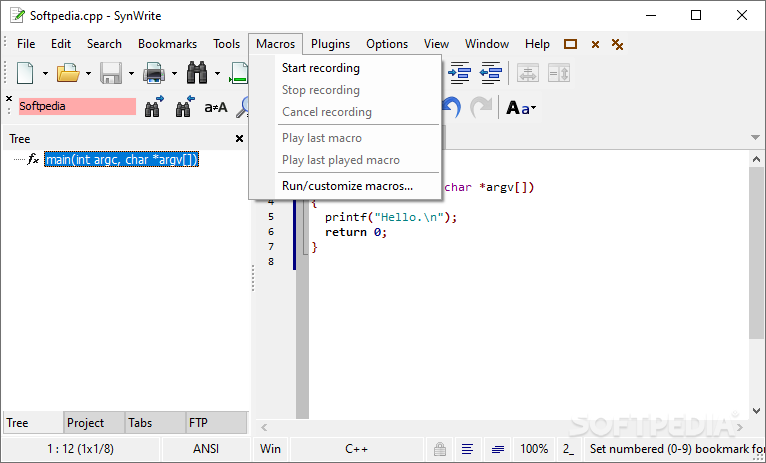
Task: Click the 100% zoom status field
Action: coord(534,449)
